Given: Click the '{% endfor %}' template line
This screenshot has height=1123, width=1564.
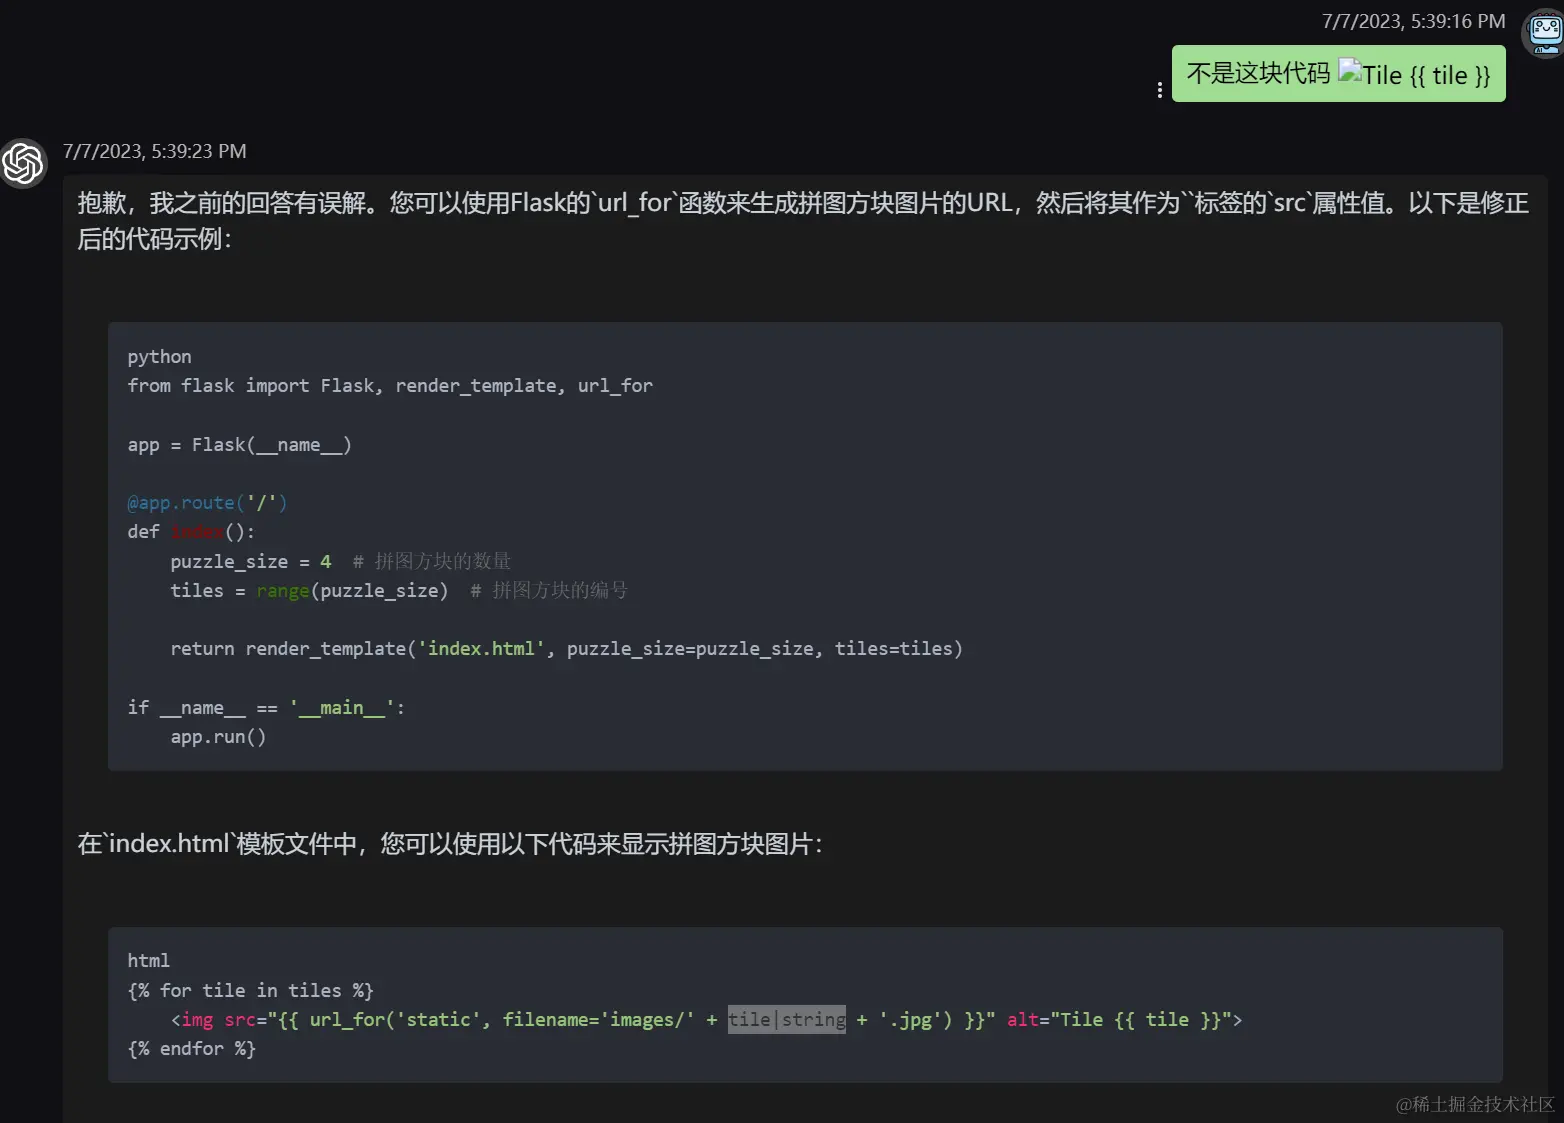Looking at the screenshot, I should click(191, 1049).
